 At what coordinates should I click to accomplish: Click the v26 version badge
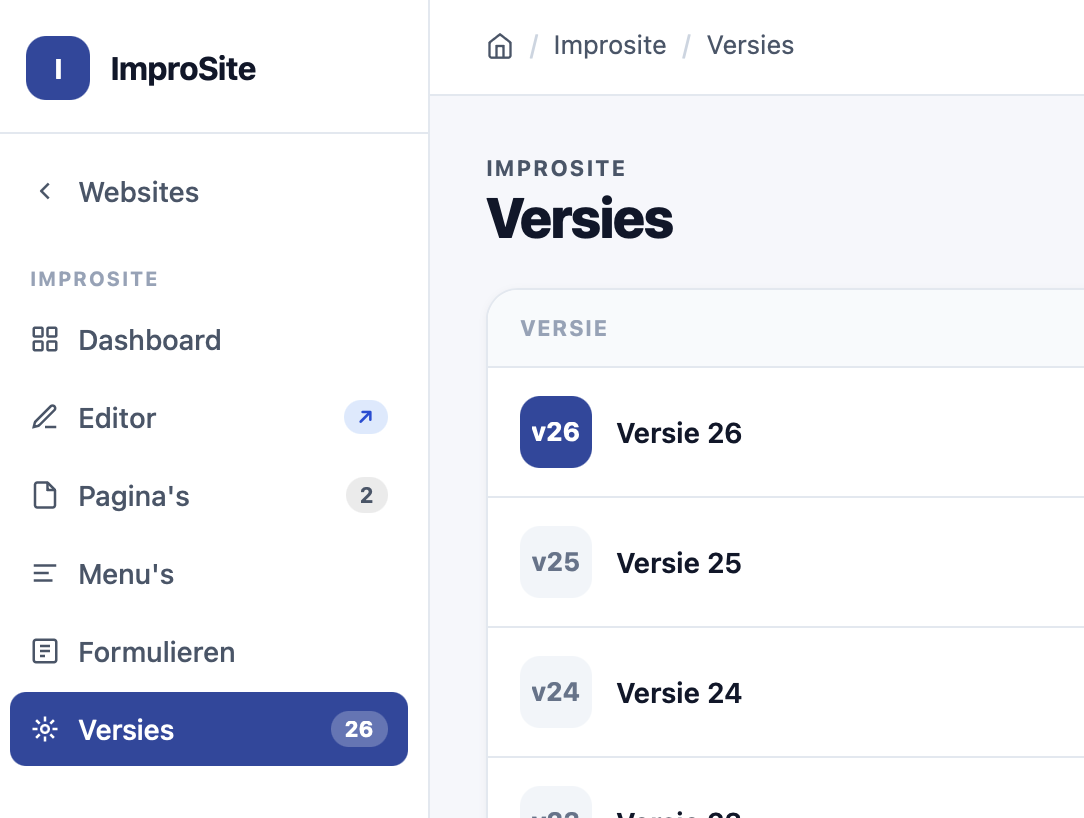click(x=556, y=432)
